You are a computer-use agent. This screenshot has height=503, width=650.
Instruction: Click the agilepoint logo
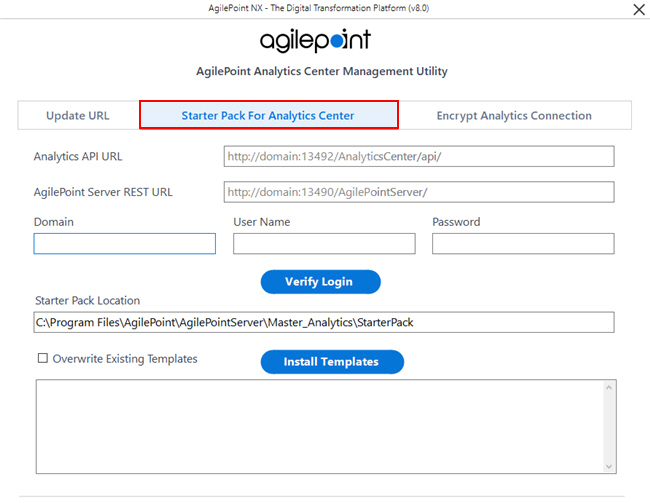pos(315,41)
